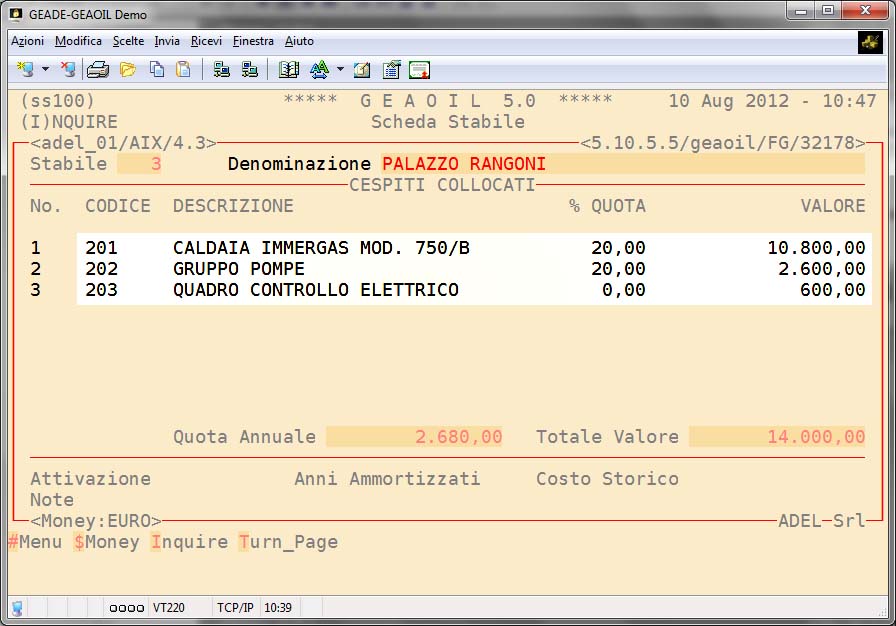The width and height of the screenshot is (896, 626).
Task: Open the Finestra menu
Action: (253, 41)
